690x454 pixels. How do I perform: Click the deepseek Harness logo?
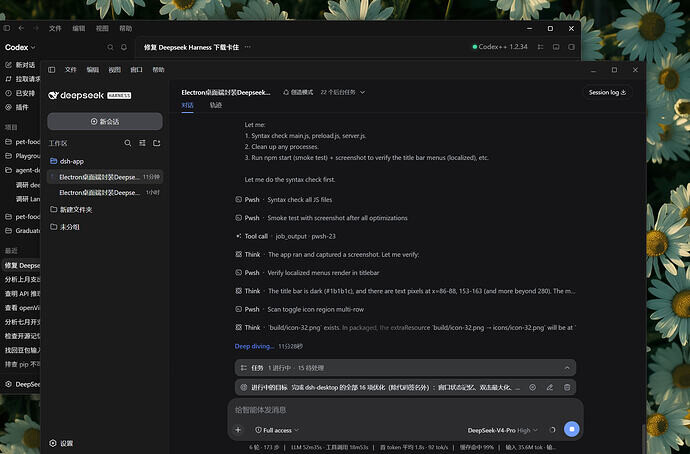tap(90, 95)
